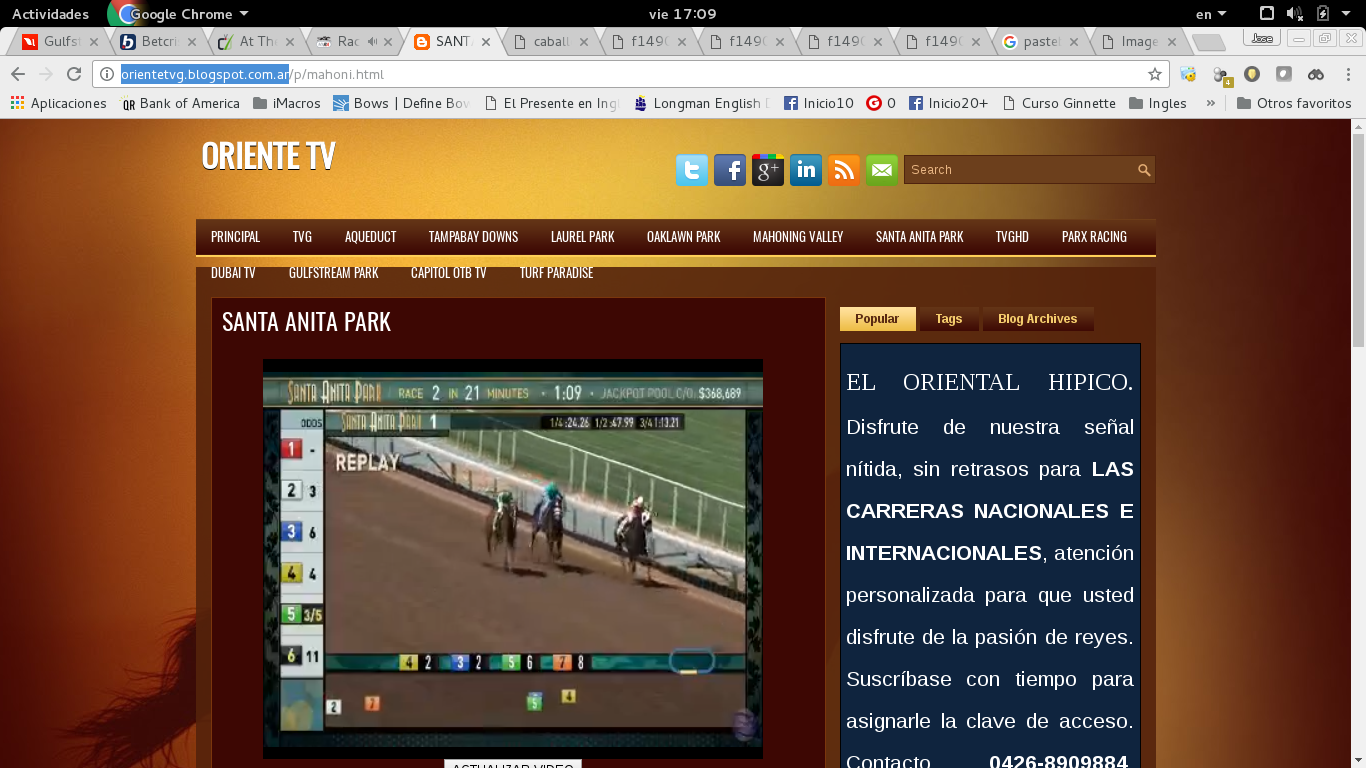Click the Santa Anita race video player
The height and width of the screenshot is (768, 1366).
(x=513, y=559)
